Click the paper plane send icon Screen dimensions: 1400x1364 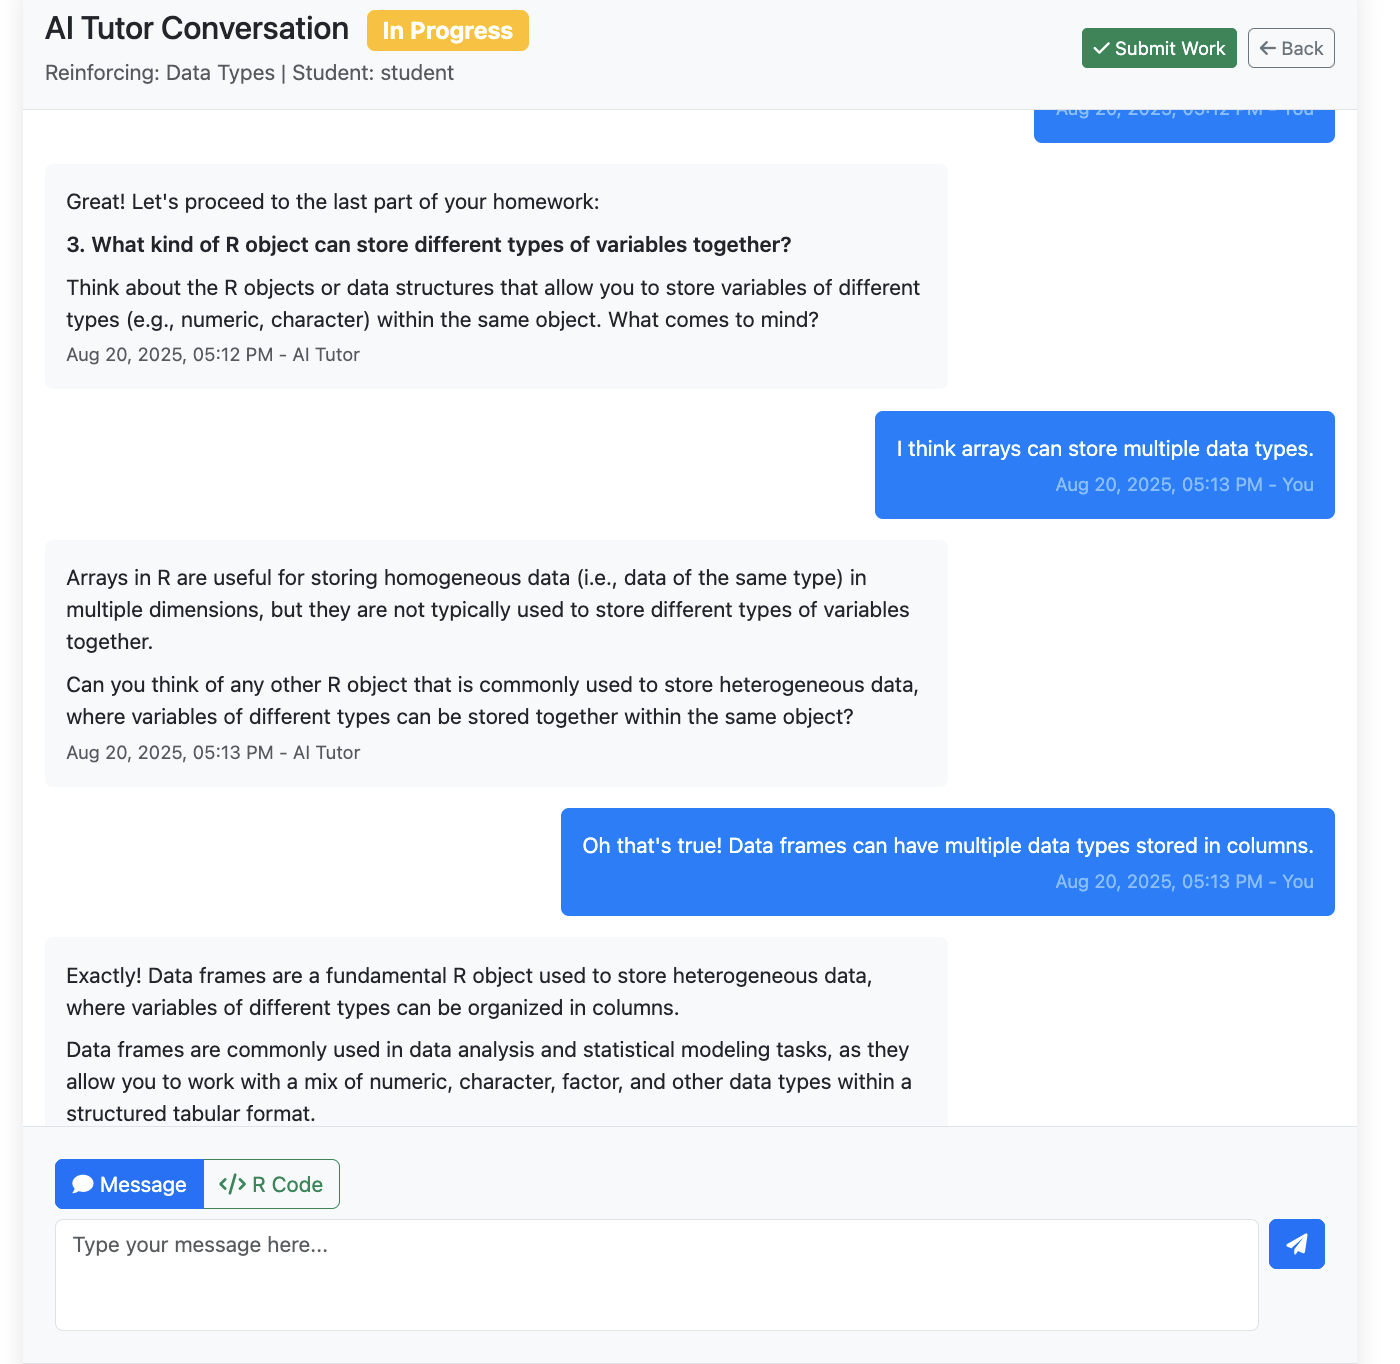click(1296, 1244)
